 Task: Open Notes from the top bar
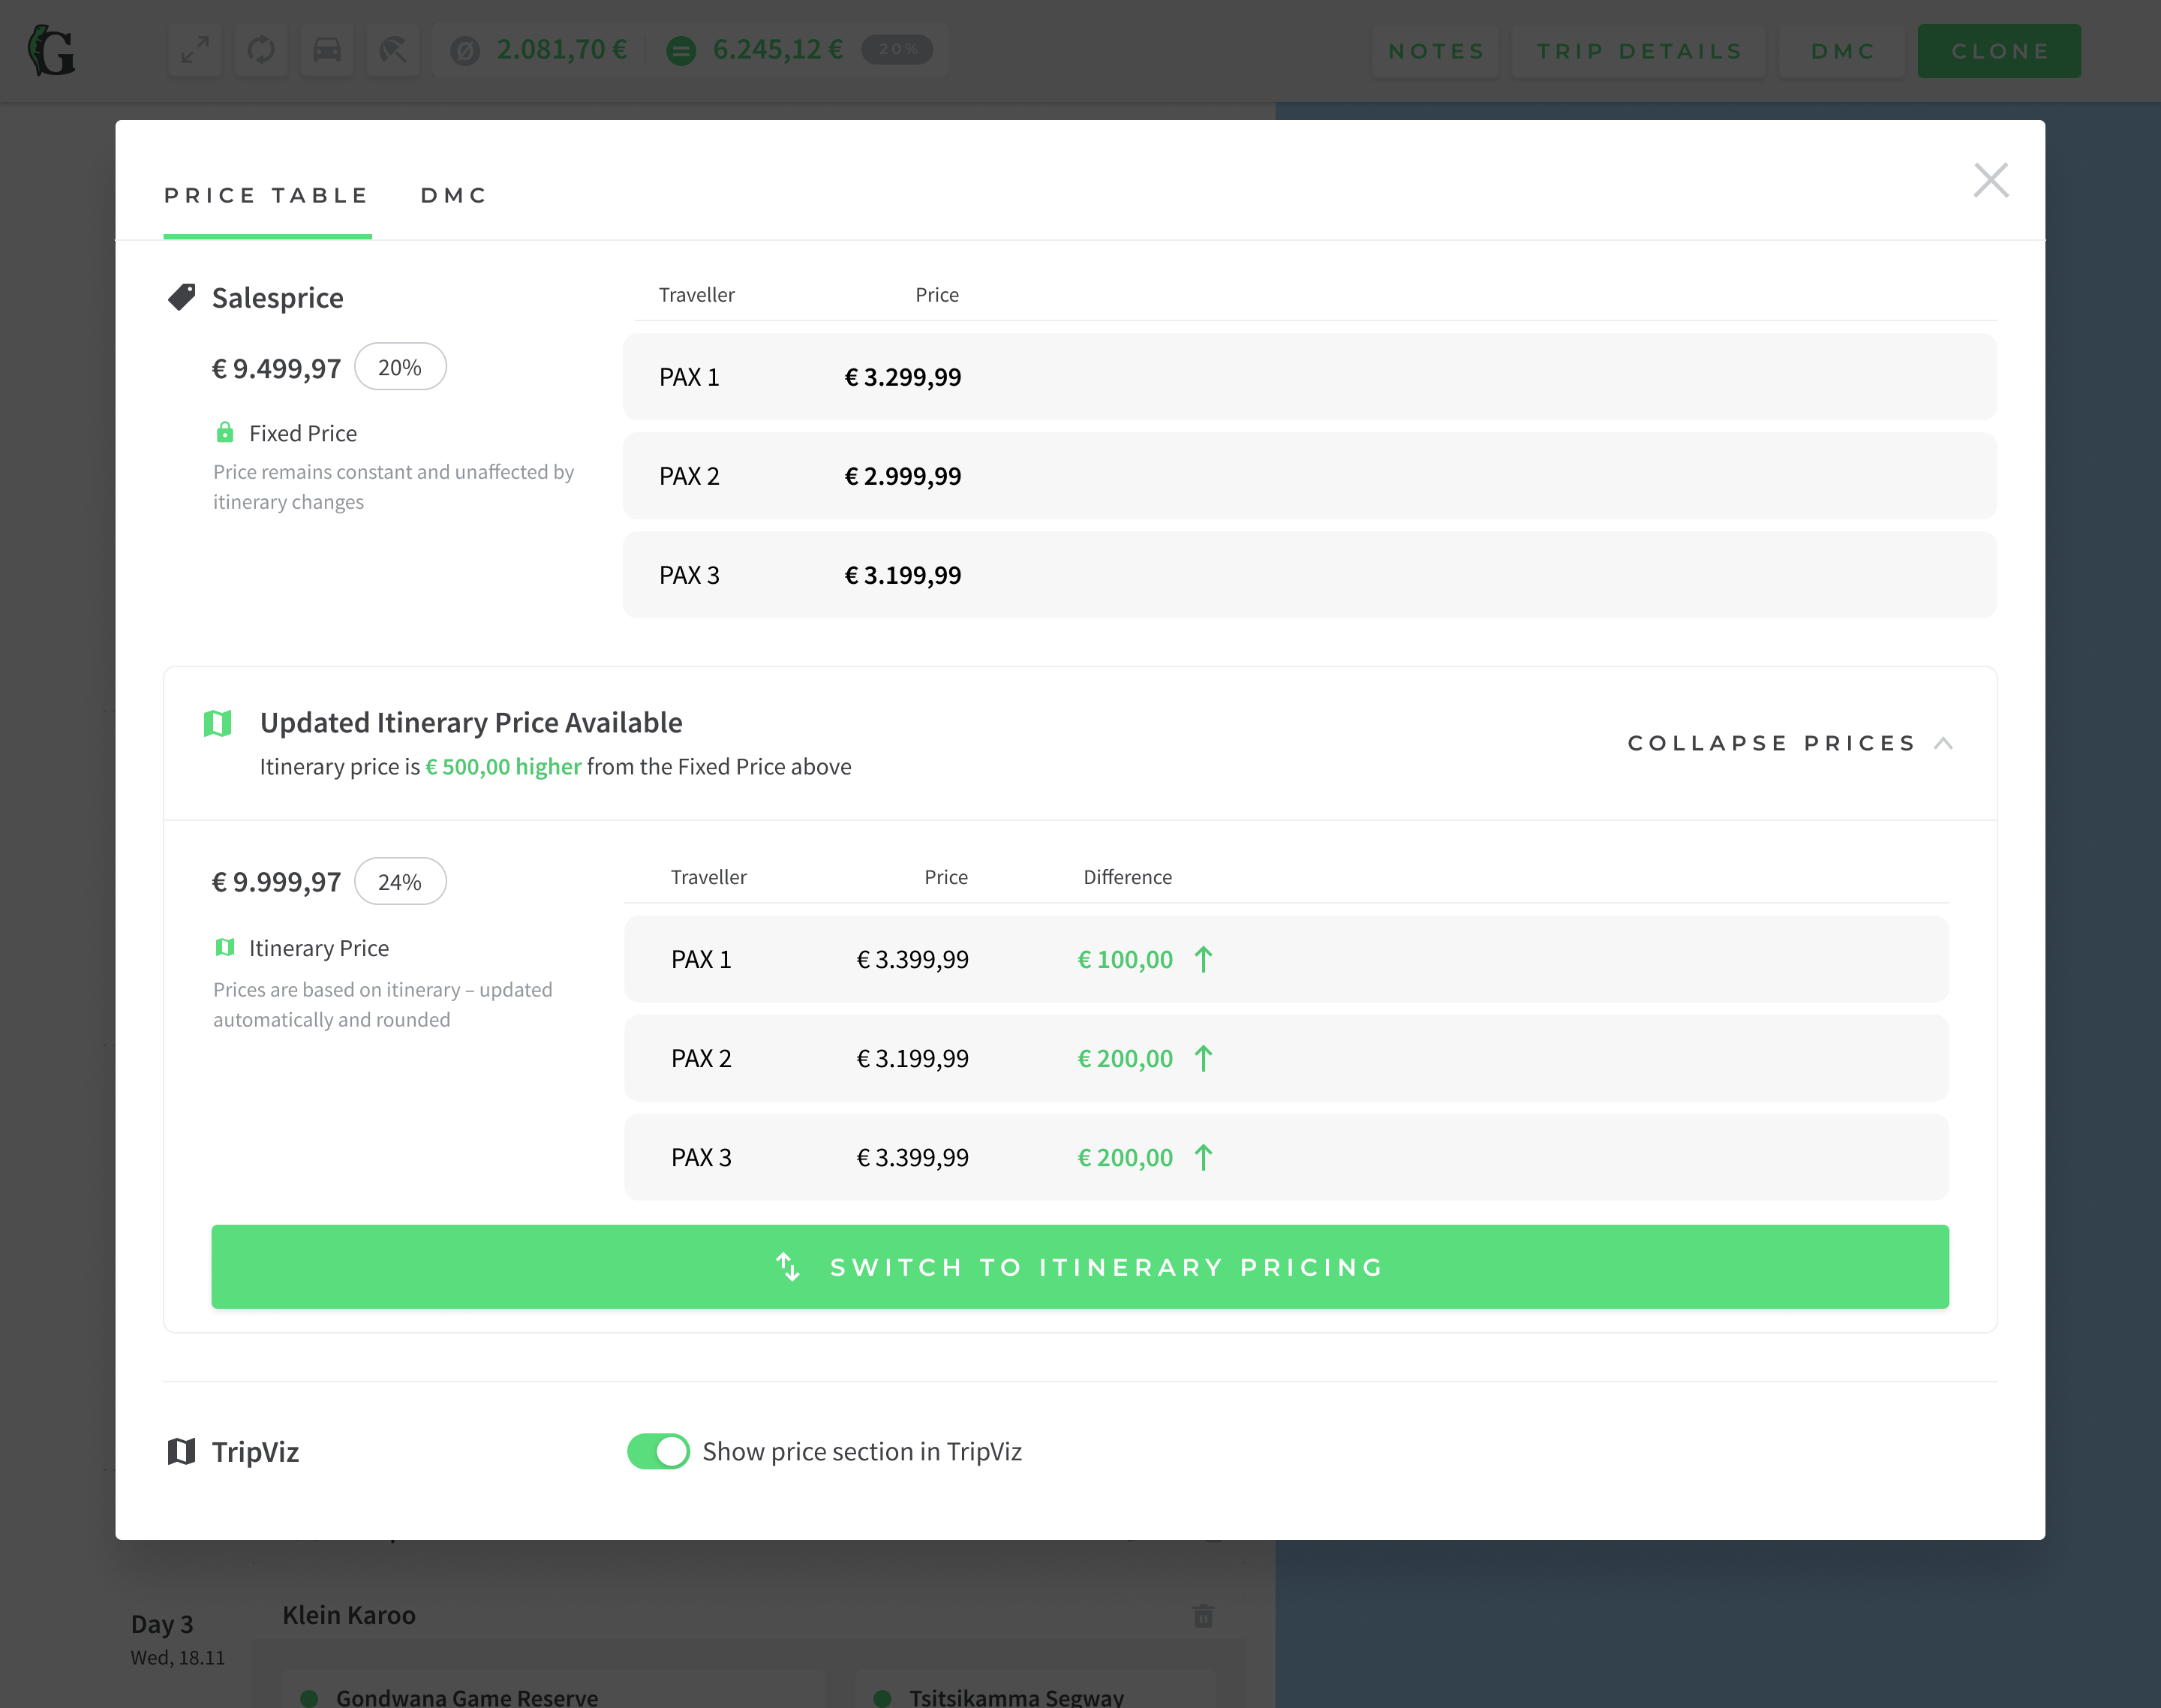[x=1437, y=51]
